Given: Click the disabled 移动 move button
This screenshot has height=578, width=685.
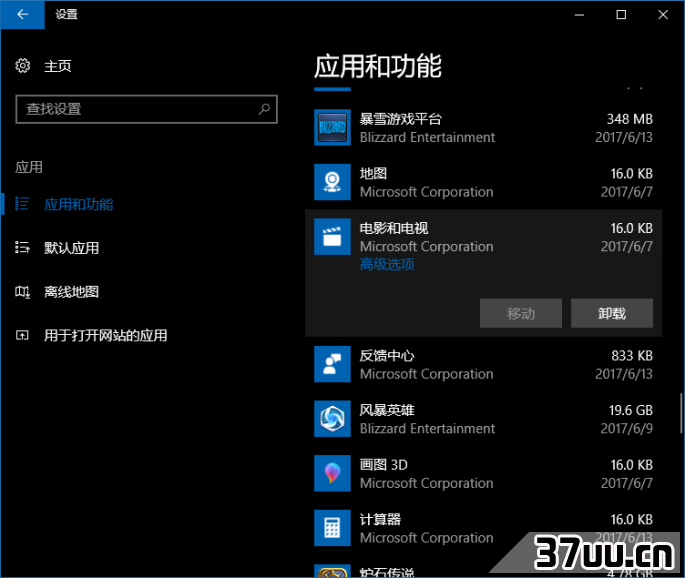Looking at the screenshot, I should click(521, 313).
